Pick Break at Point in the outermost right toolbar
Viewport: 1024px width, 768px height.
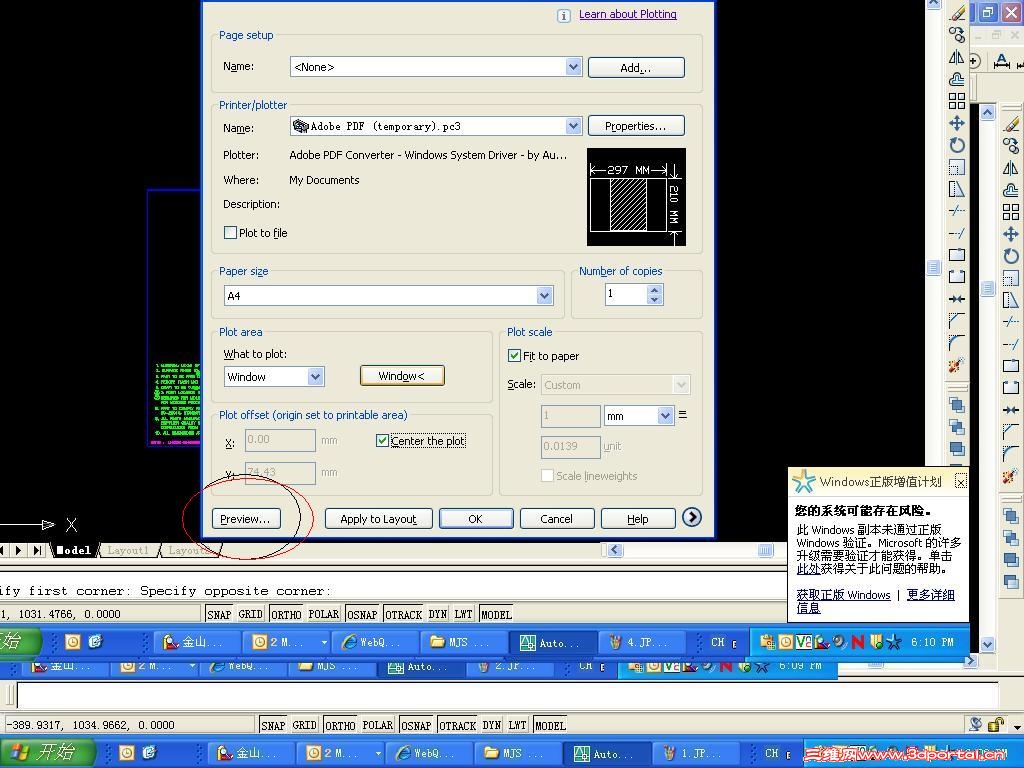pyautogui.click(x=1011, y=366)
